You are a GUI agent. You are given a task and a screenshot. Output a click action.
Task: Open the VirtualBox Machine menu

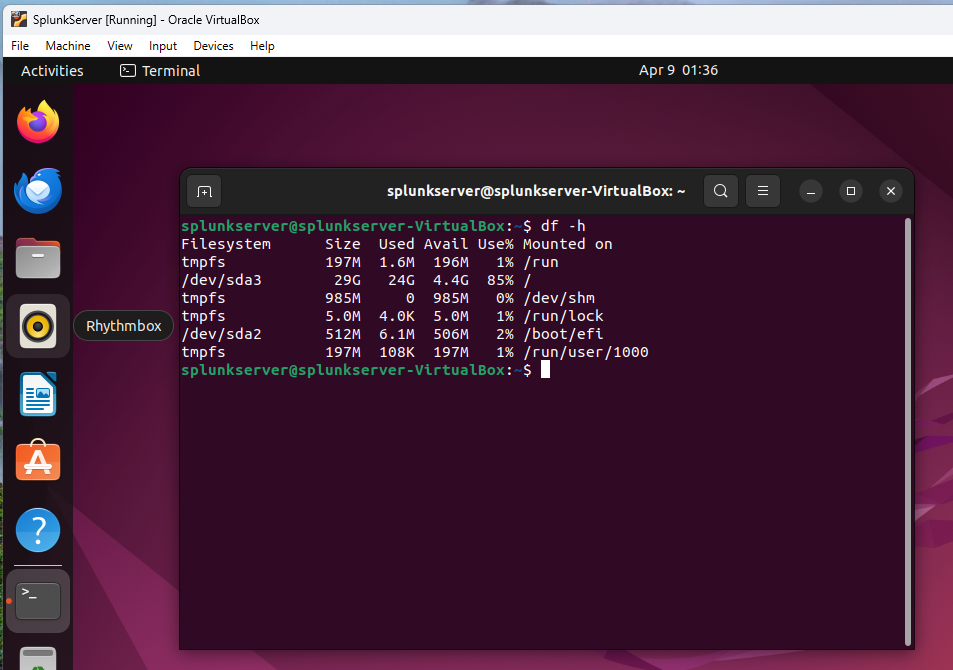click(68, 46)
